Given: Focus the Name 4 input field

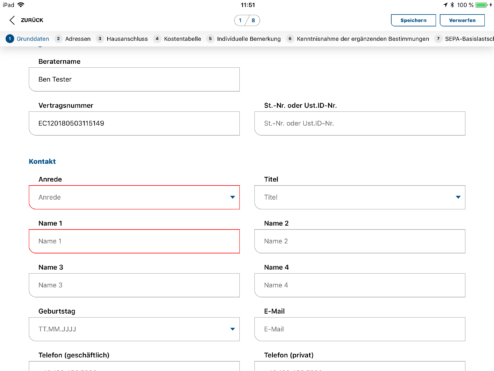Looking at the screenshot, I should (360, 285).
